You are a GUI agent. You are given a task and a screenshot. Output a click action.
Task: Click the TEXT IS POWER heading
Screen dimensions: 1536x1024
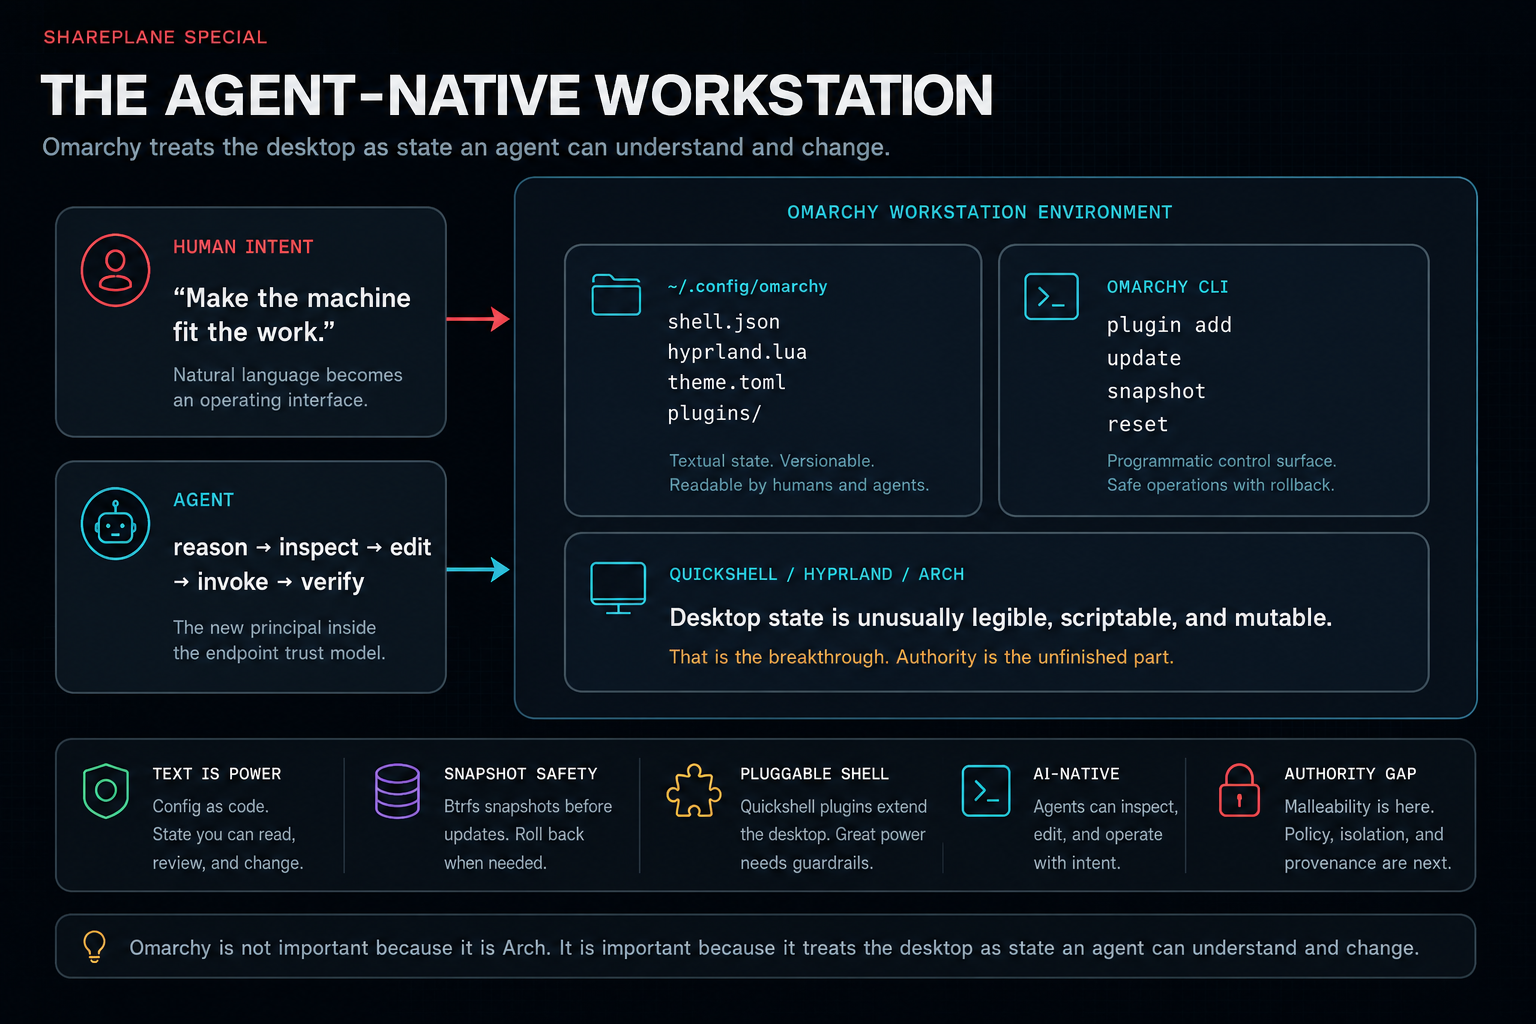coord(216,774)
